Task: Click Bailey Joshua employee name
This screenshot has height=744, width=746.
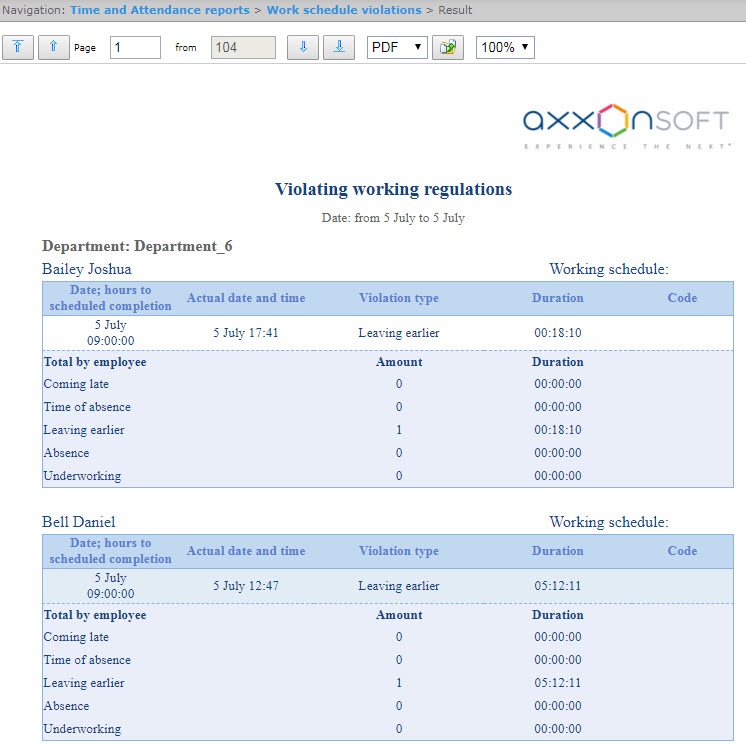Action: click(x=87, y=269)
